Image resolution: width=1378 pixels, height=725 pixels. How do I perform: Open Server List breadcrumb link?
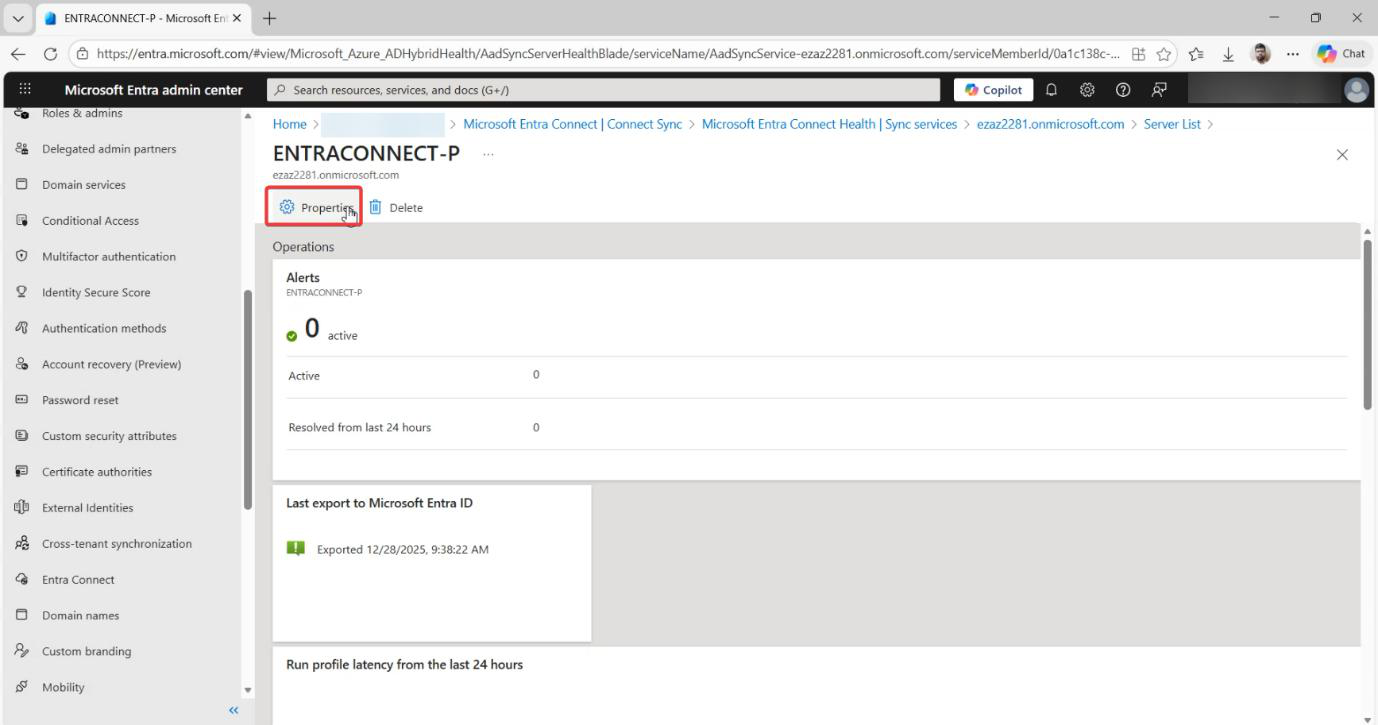tap(1172, 124)
